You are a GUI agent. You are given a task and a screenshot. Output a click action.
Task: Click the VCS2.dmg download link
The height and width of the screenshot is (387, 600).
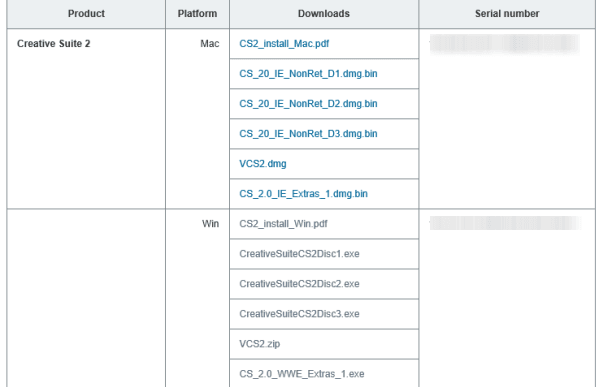coord(263,164)
